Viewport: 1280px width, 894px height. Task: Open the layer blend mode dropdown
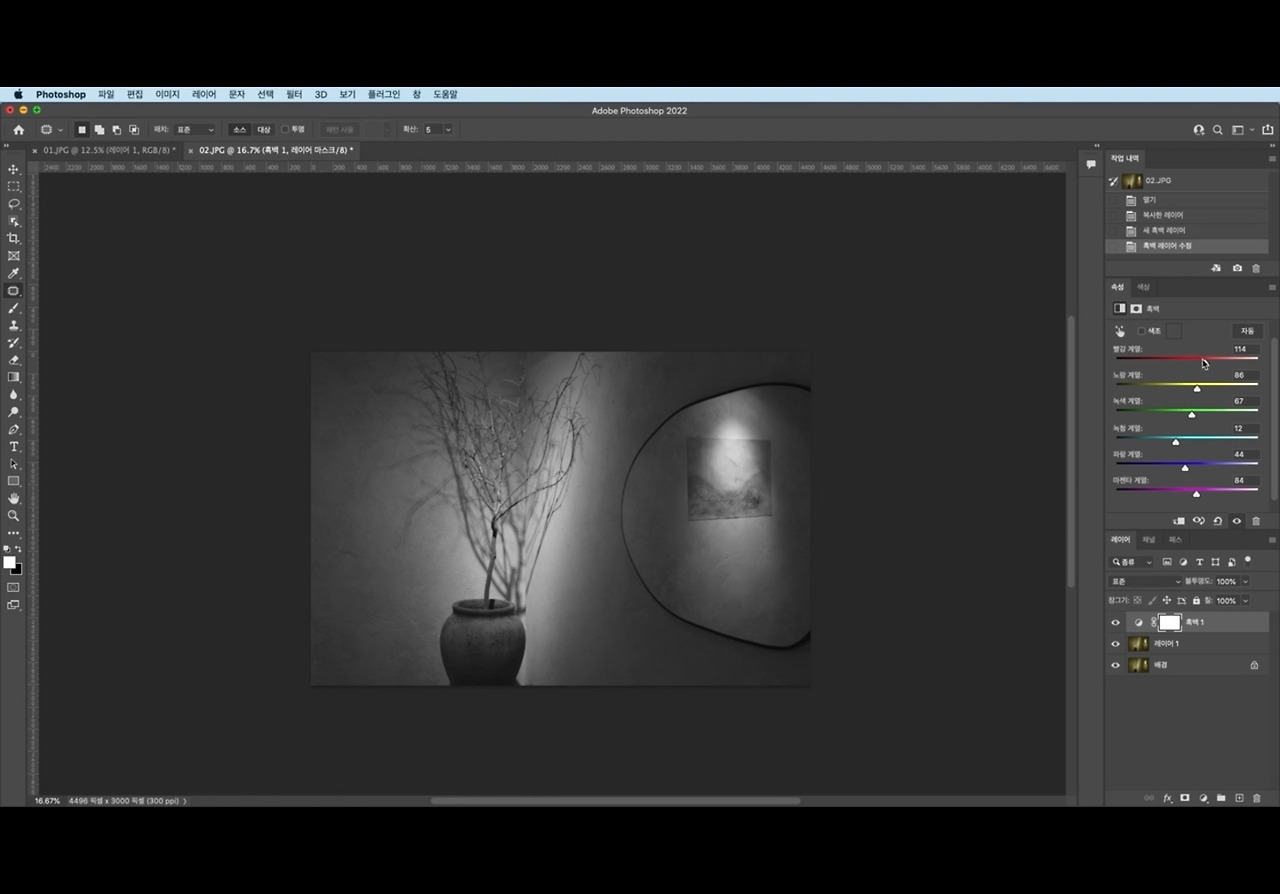(x=1146, y=581)
